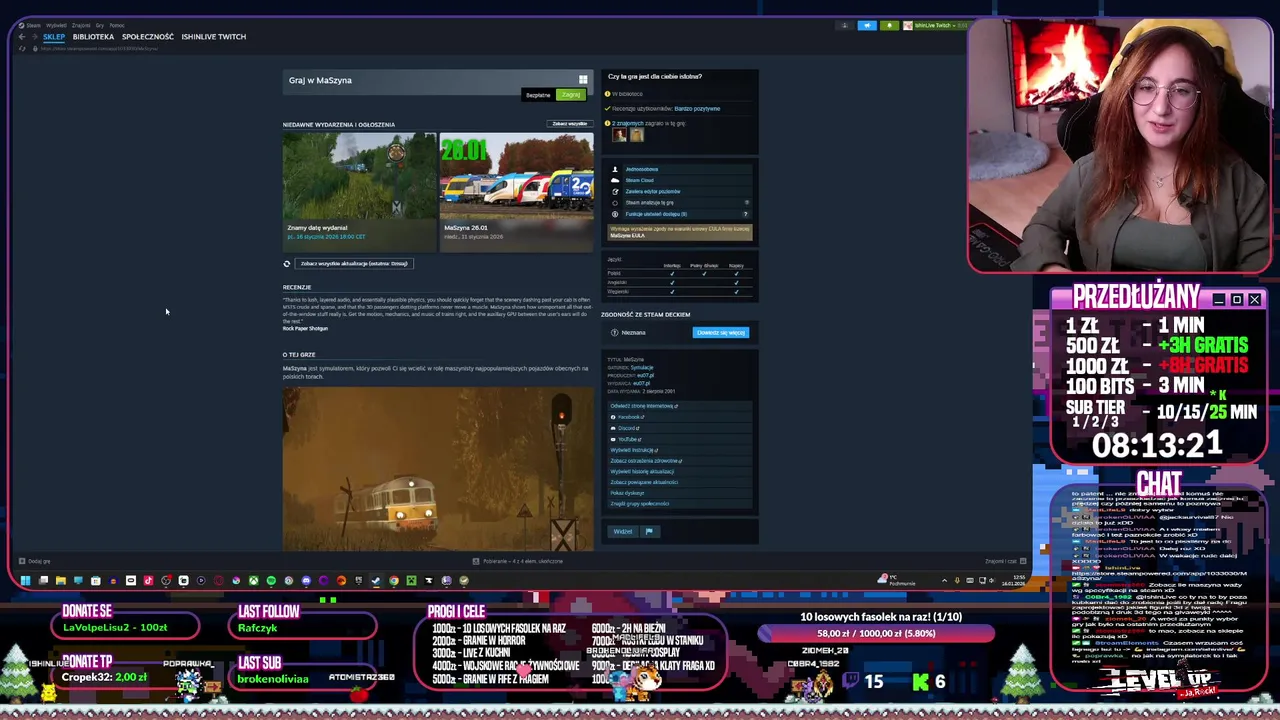Image resolution: width=1280 pixels, height=720 pixels.
Task: Click the train video in 'O tej grze'
Action: (x=438, y=469)
